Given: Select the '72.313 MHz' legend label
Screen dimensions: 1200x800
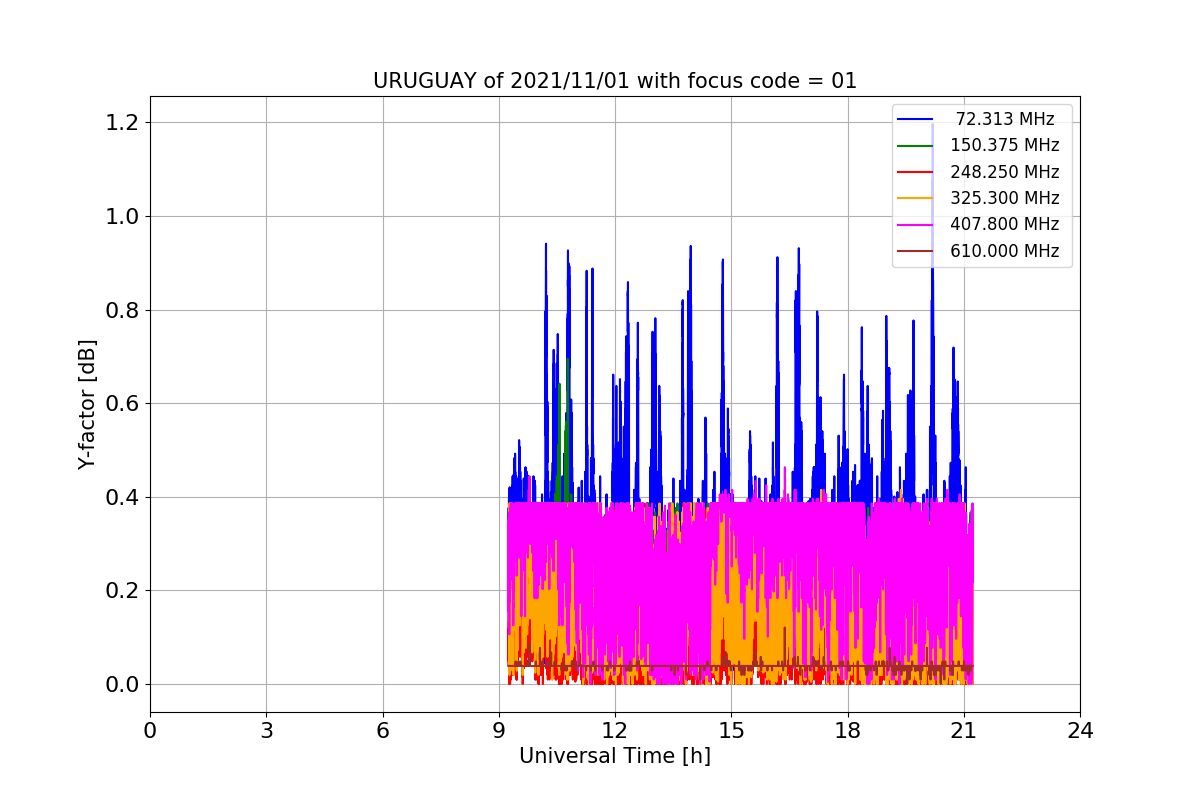Looking at the screenshot, I should click(x=1005, y=119).
